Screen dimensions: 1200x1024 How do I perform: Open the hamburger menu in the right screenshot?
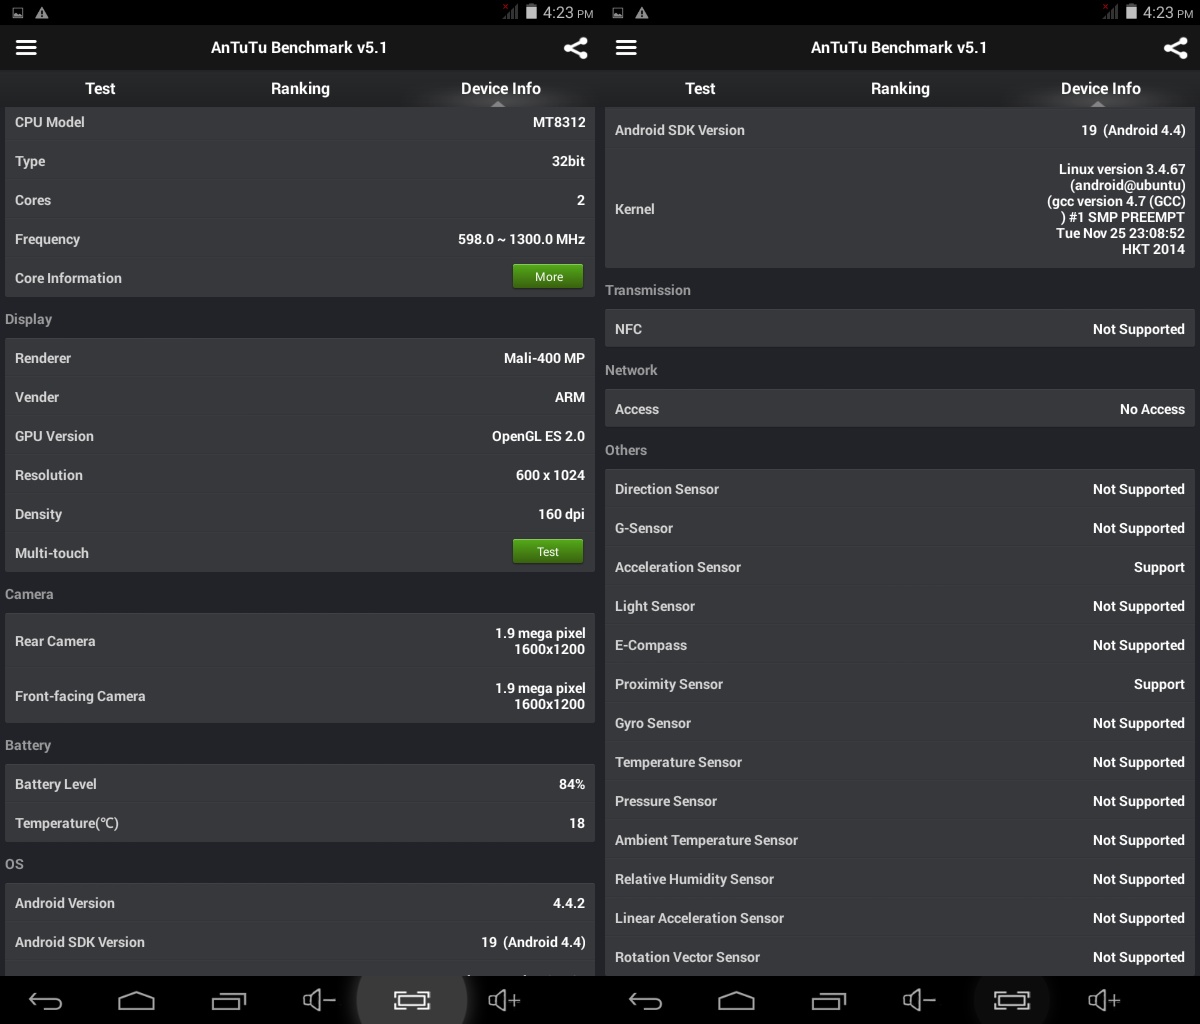point(626,48)
